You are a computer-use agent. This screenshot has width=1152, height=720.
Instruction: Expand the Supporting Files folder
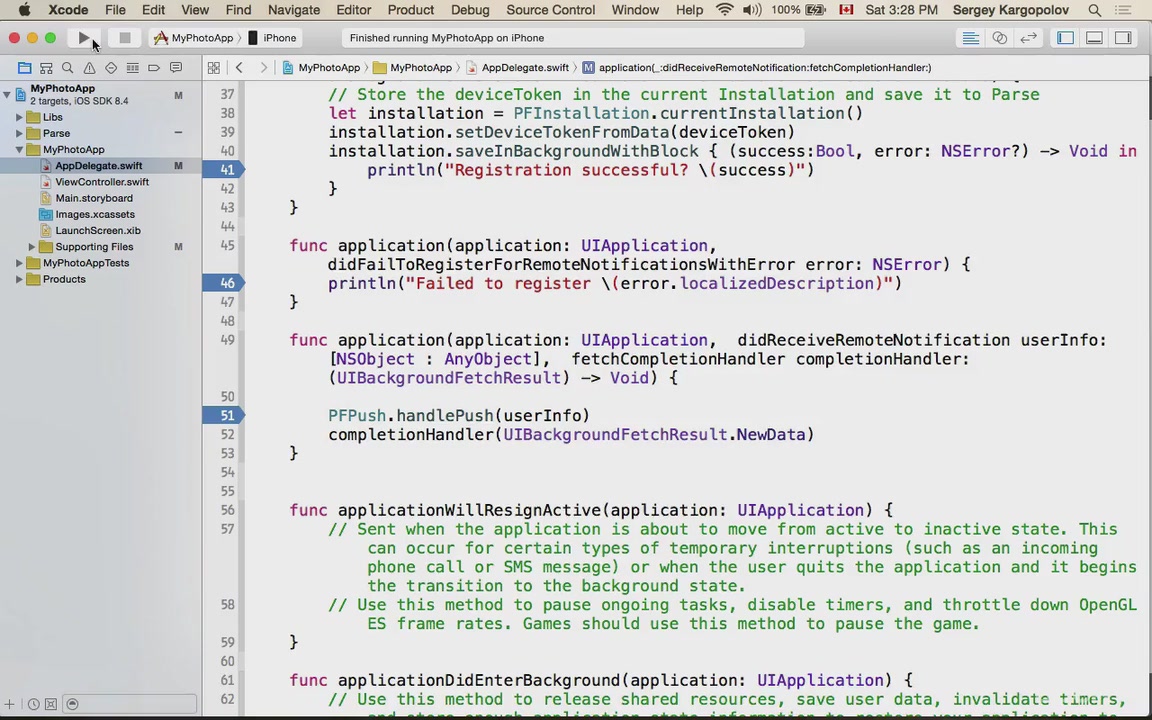pyautogui.click(x=32, y=247)
